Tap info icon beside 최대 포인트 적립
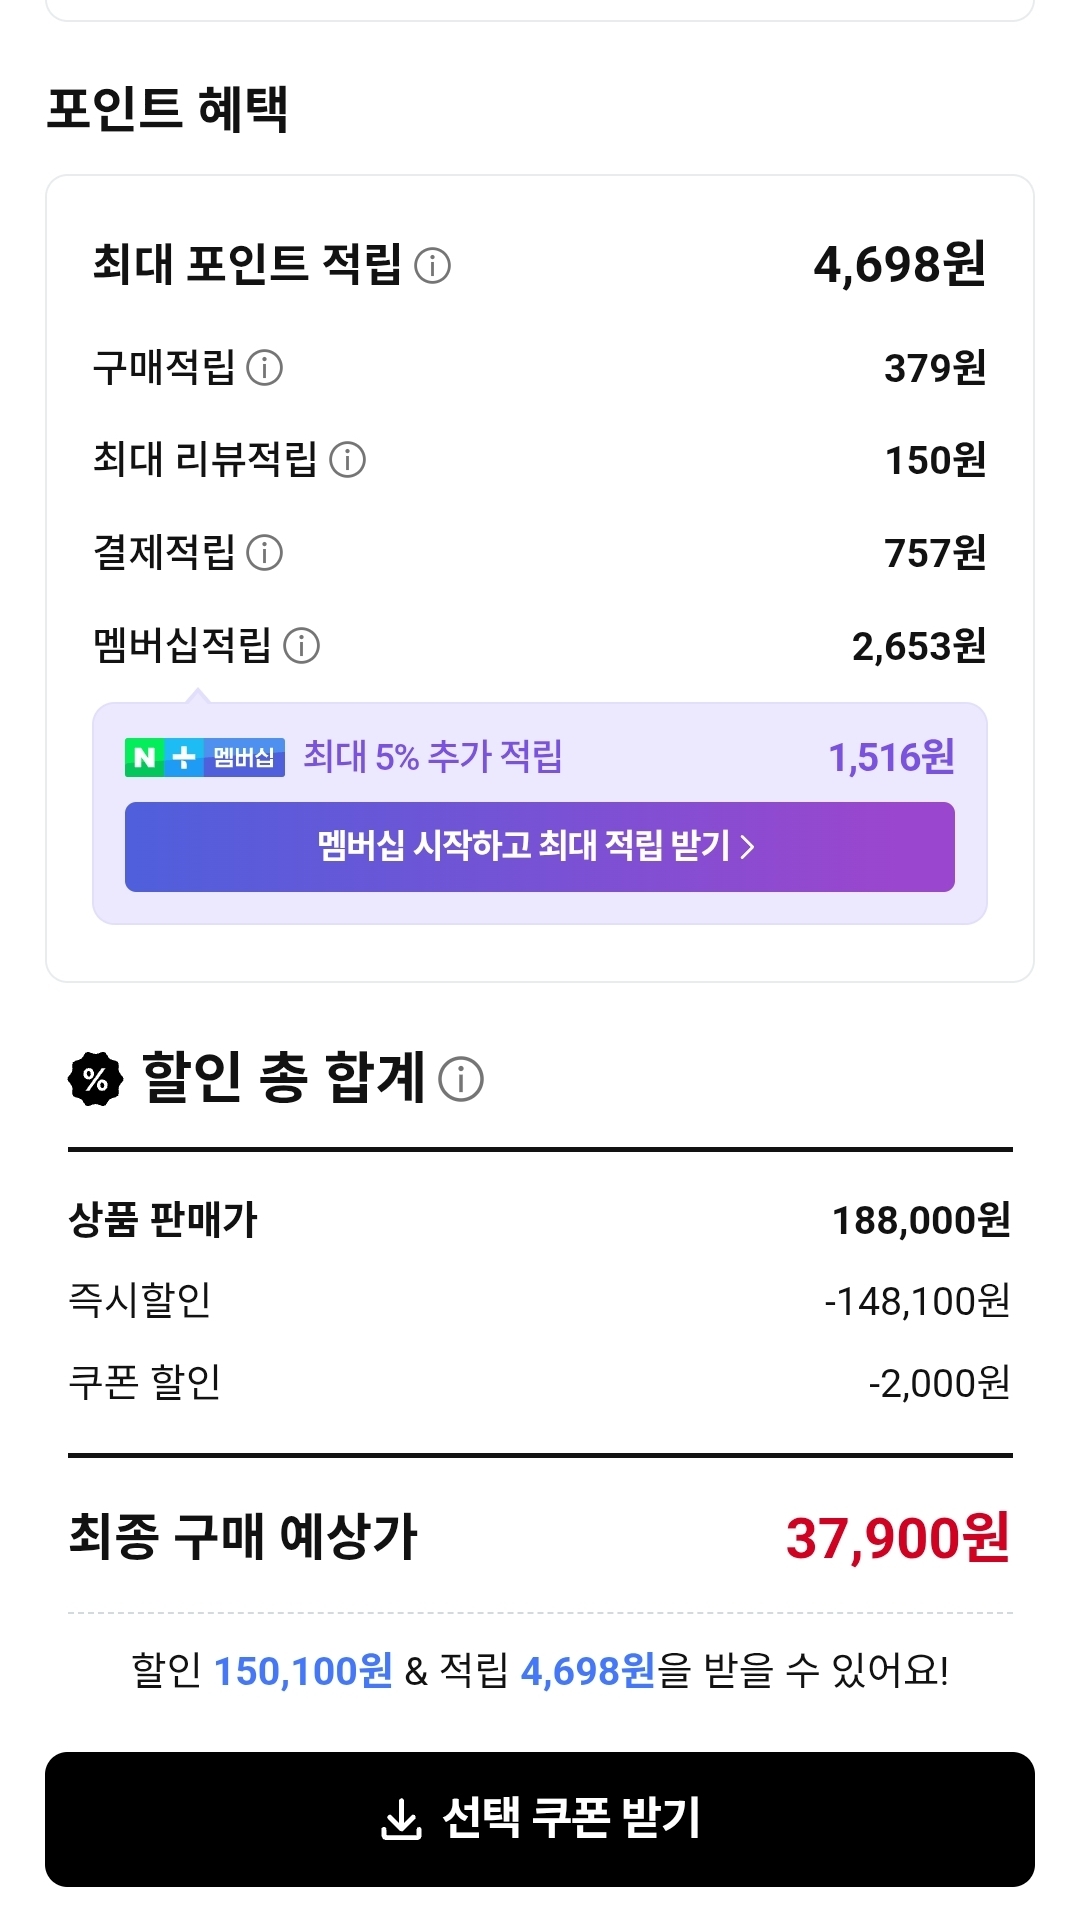This screenshot has width=1080, height=1915. coord(432,266)
